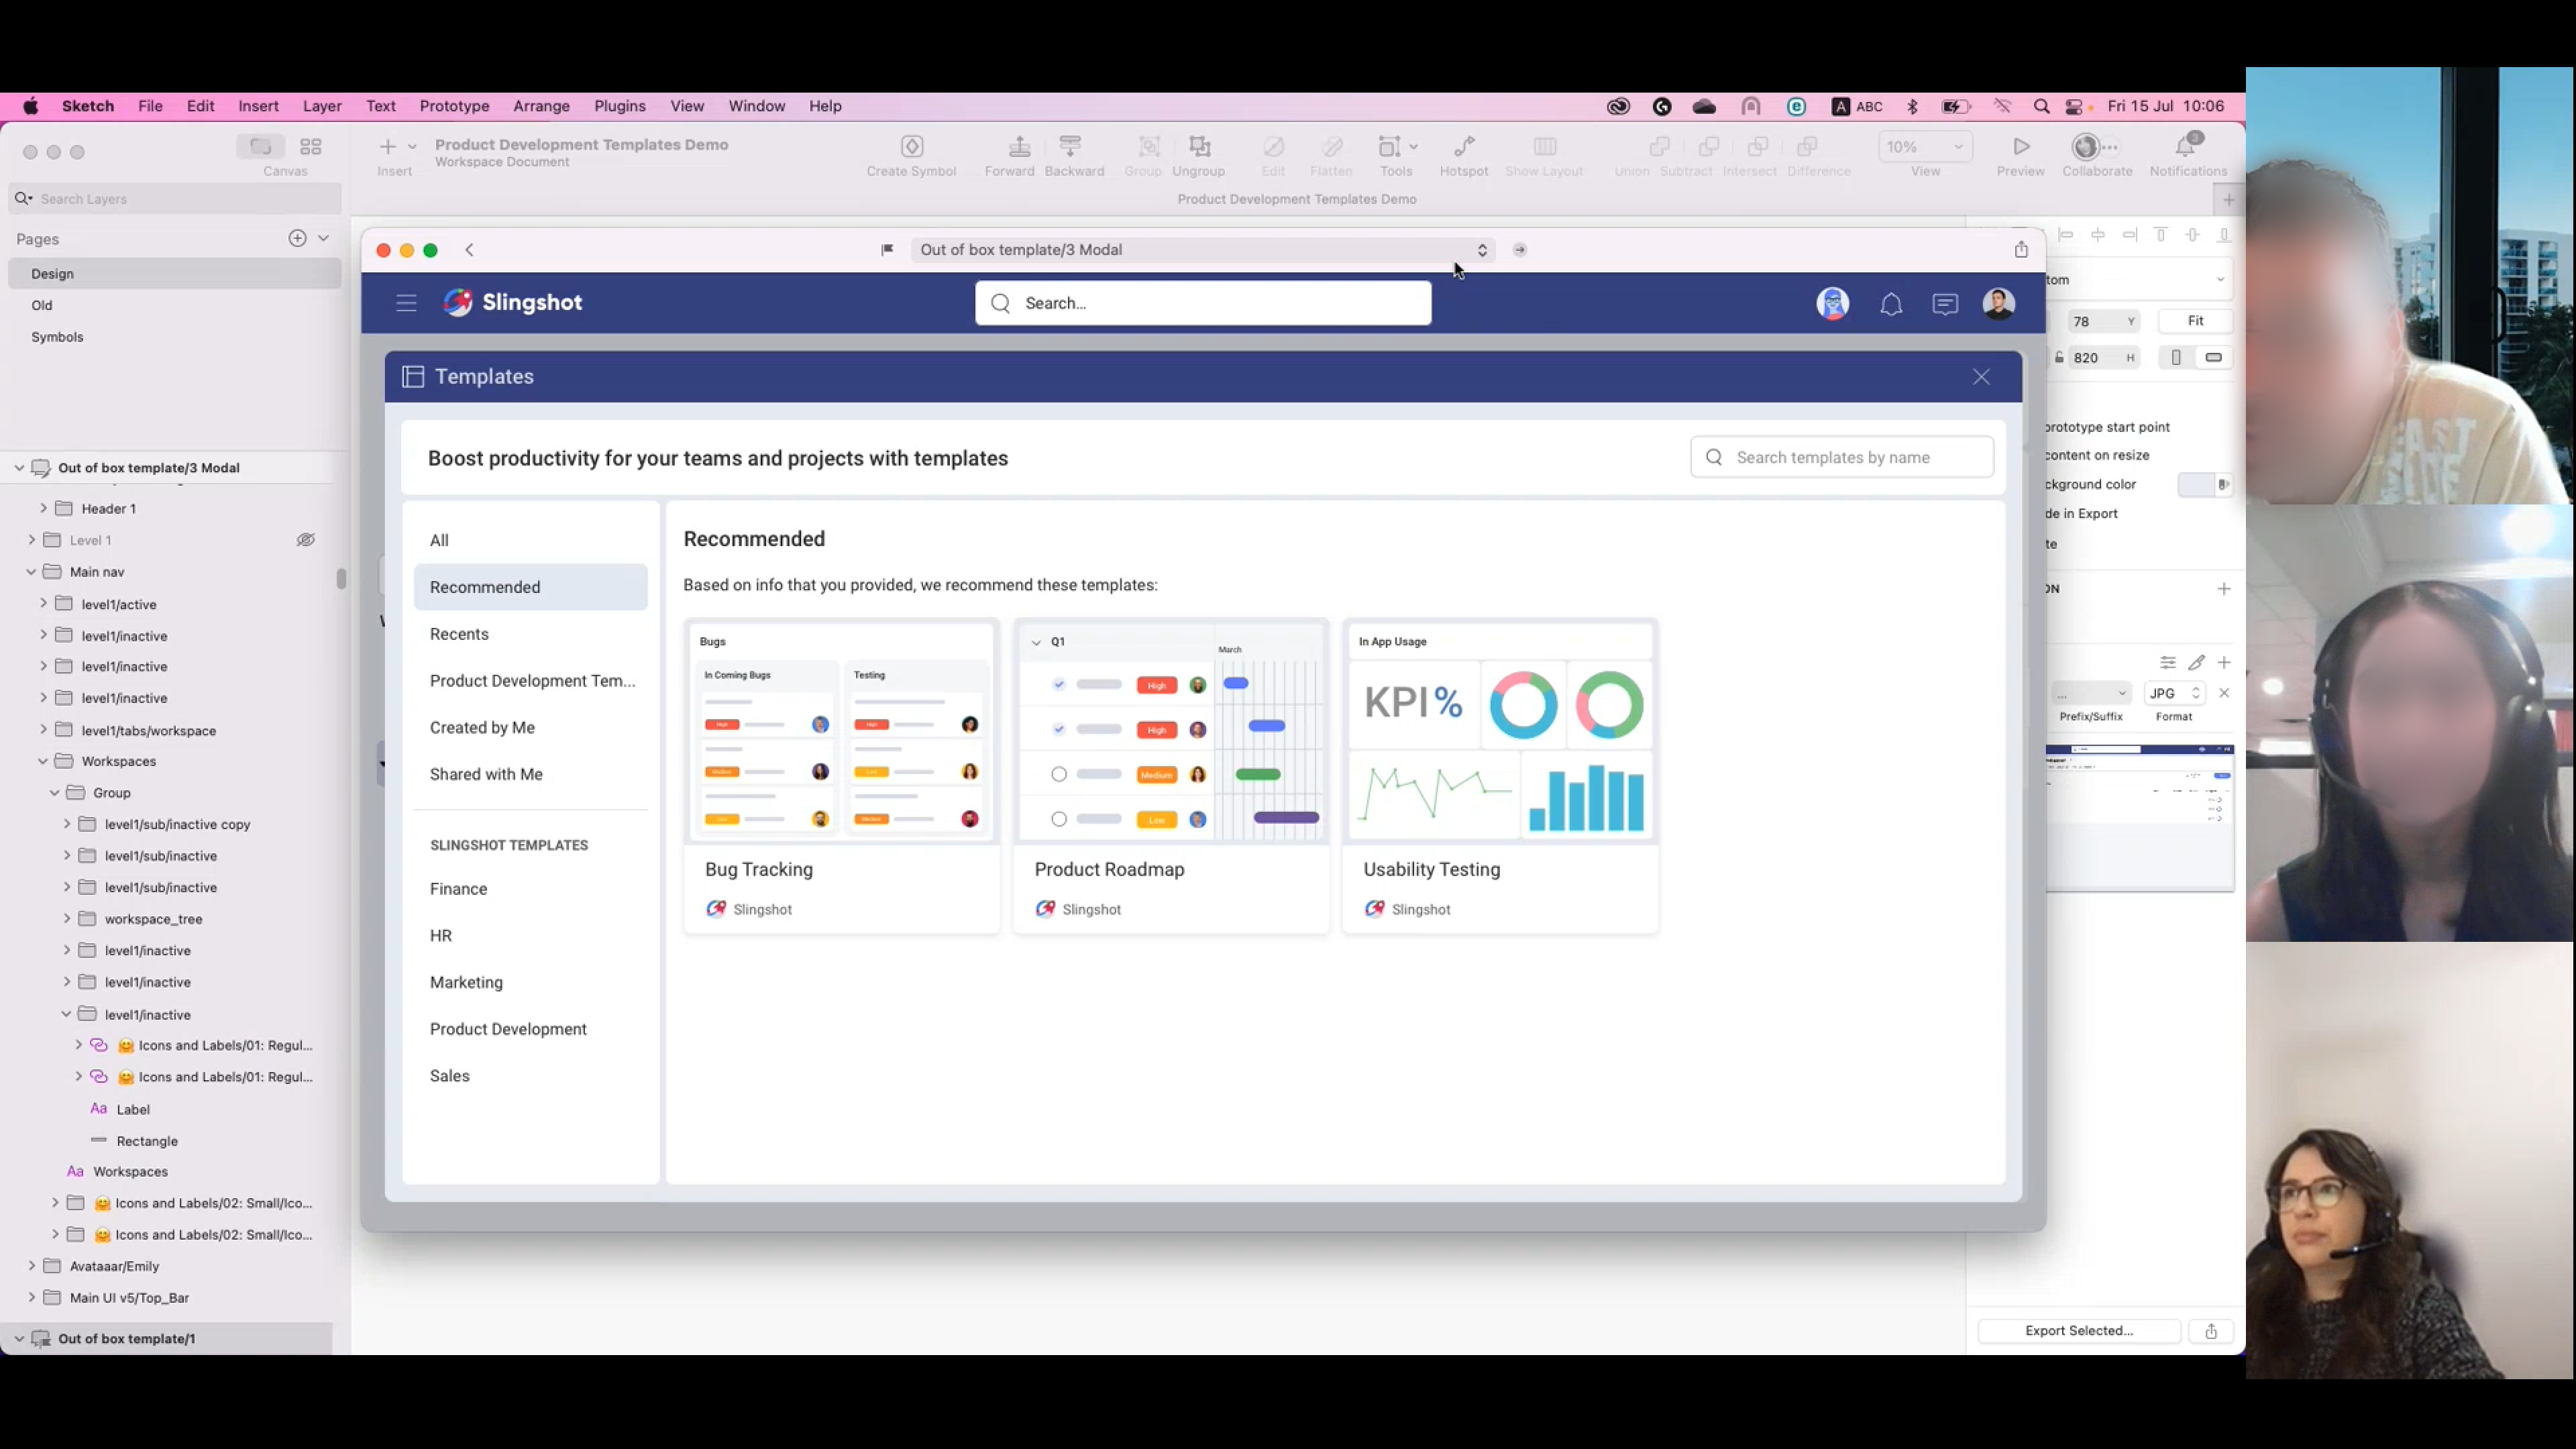Click the flag start point icon
The width and height of the screenshot is (2576, 1449).
887,250
